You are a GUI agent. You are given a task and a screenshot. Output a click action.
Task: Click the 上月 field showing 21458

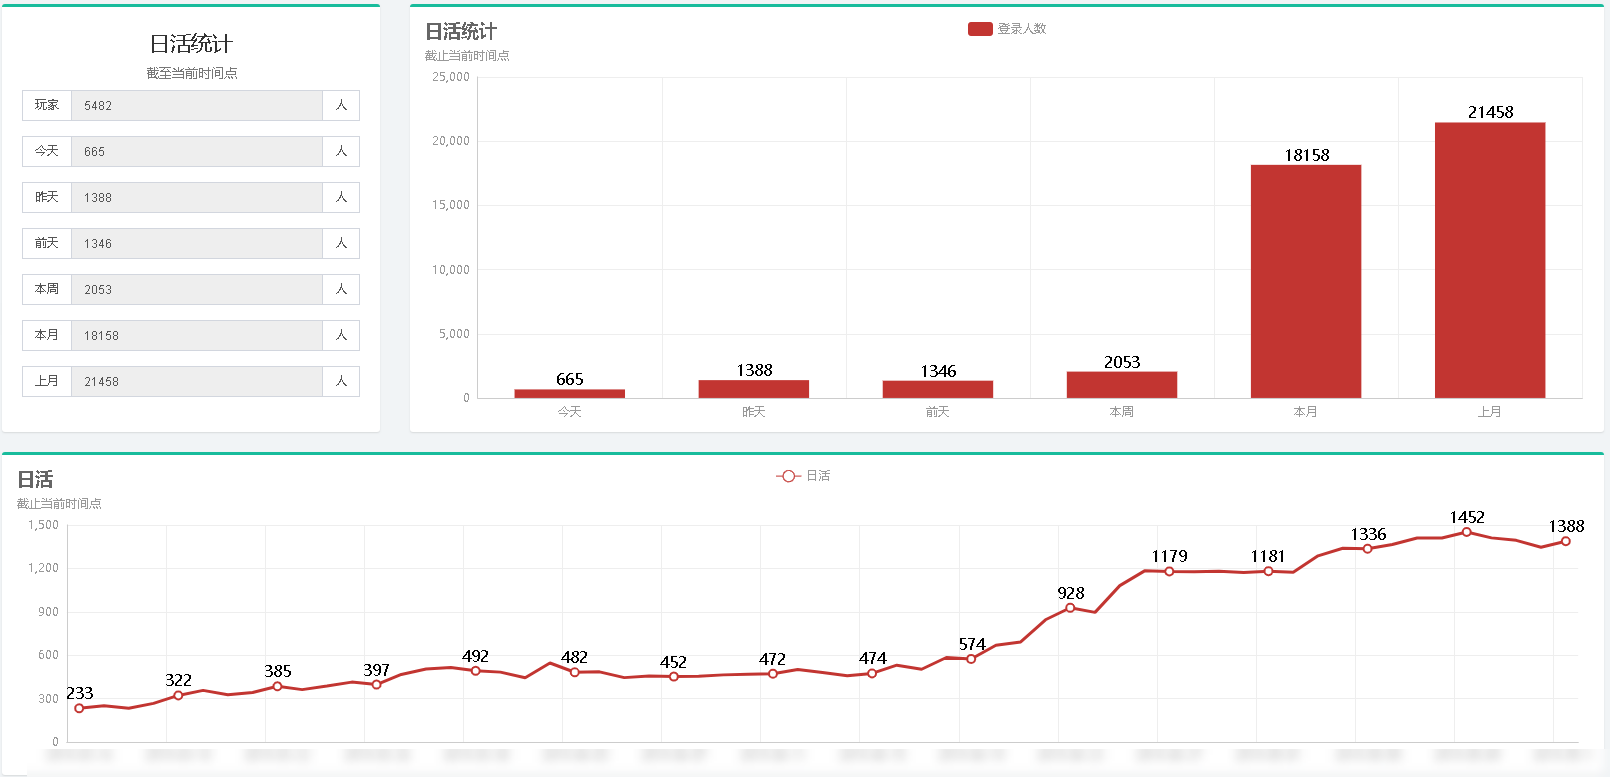point(197,382)
